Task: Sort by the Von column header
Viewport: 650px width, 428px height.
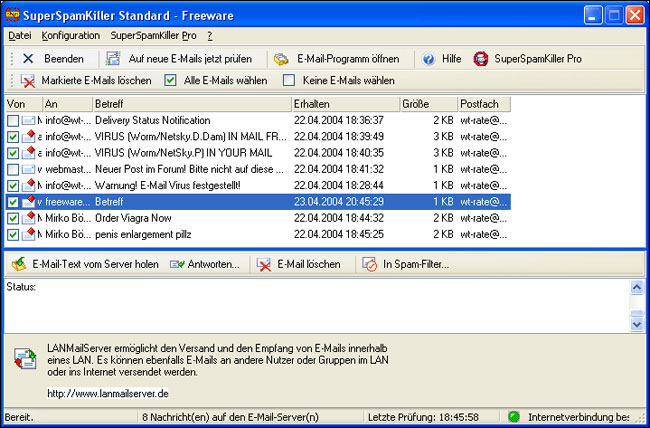Action: (24, 104)
